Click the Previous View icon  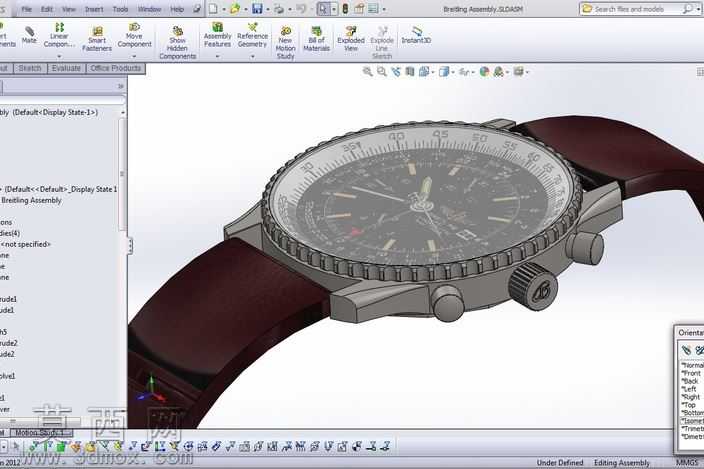coord(396,72)
